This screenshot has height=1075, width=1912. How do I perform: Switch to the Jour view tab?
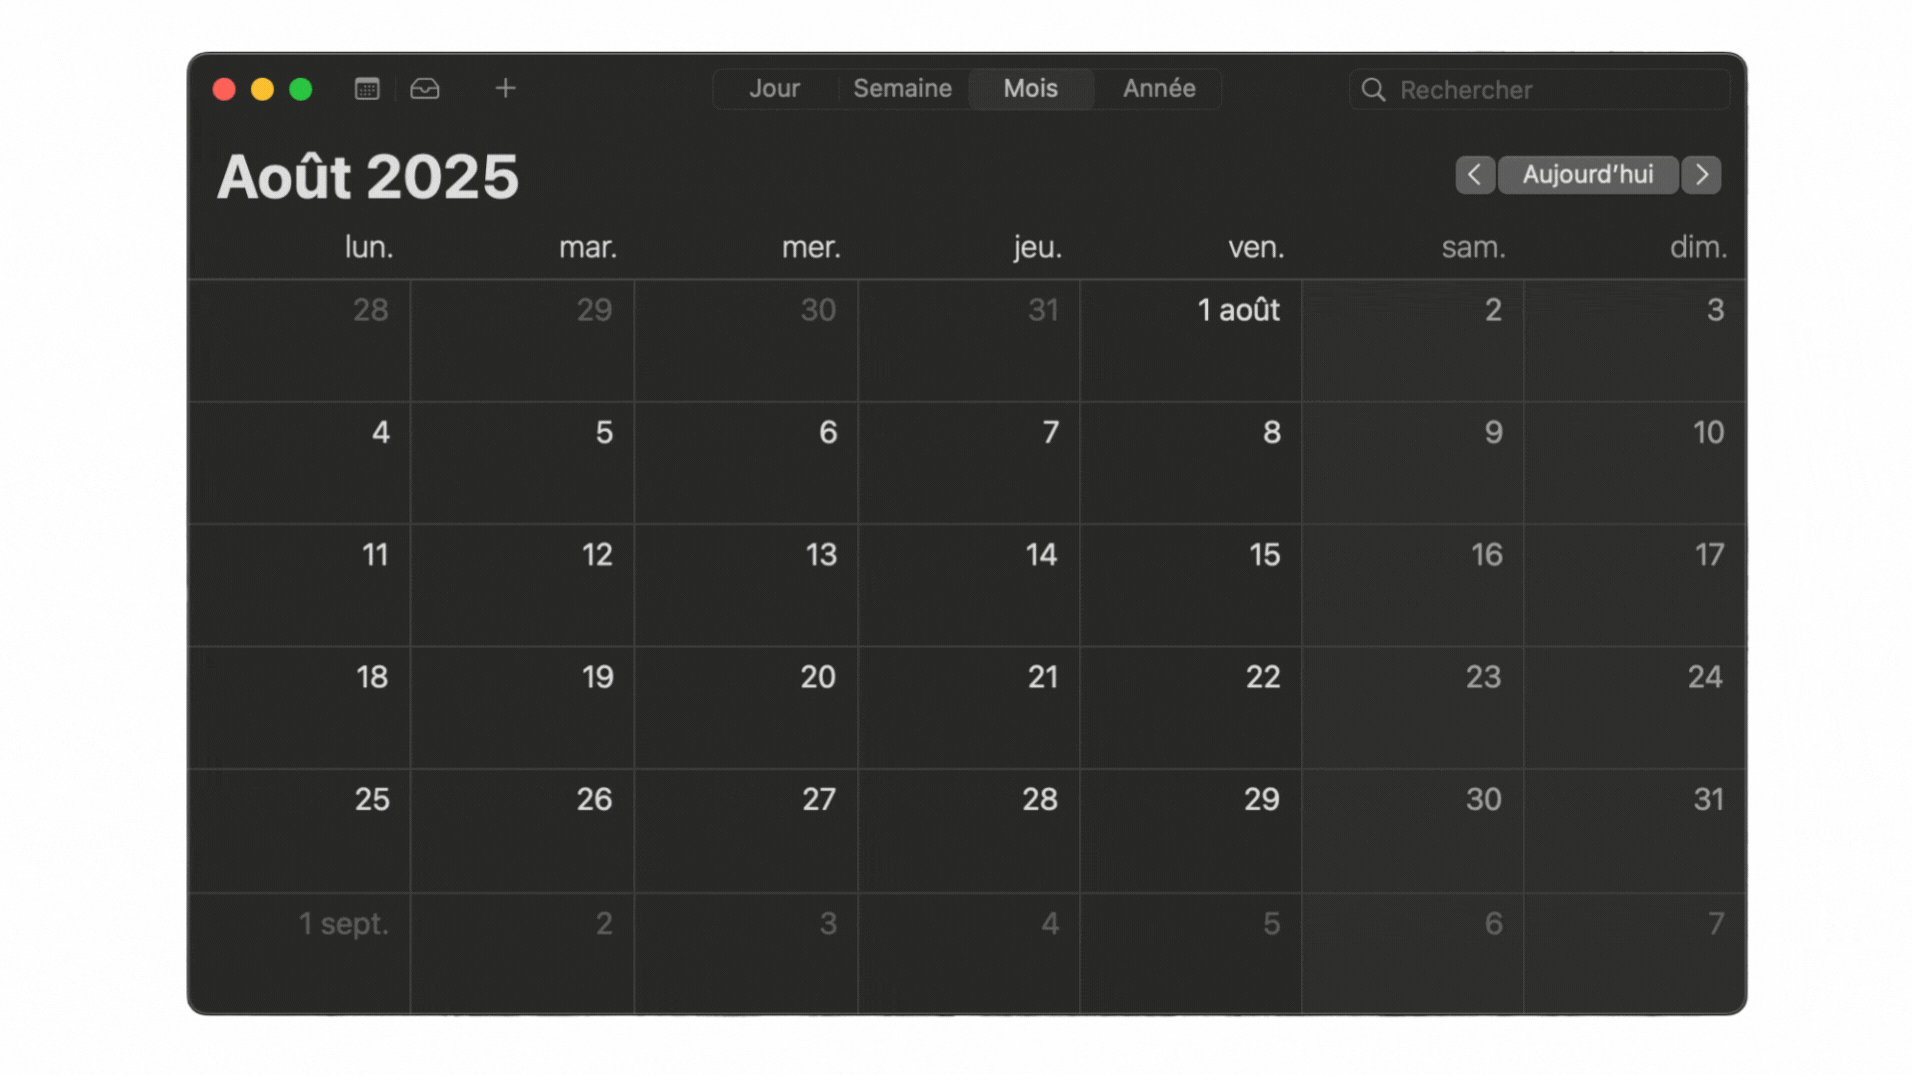(x=774, y=89)
